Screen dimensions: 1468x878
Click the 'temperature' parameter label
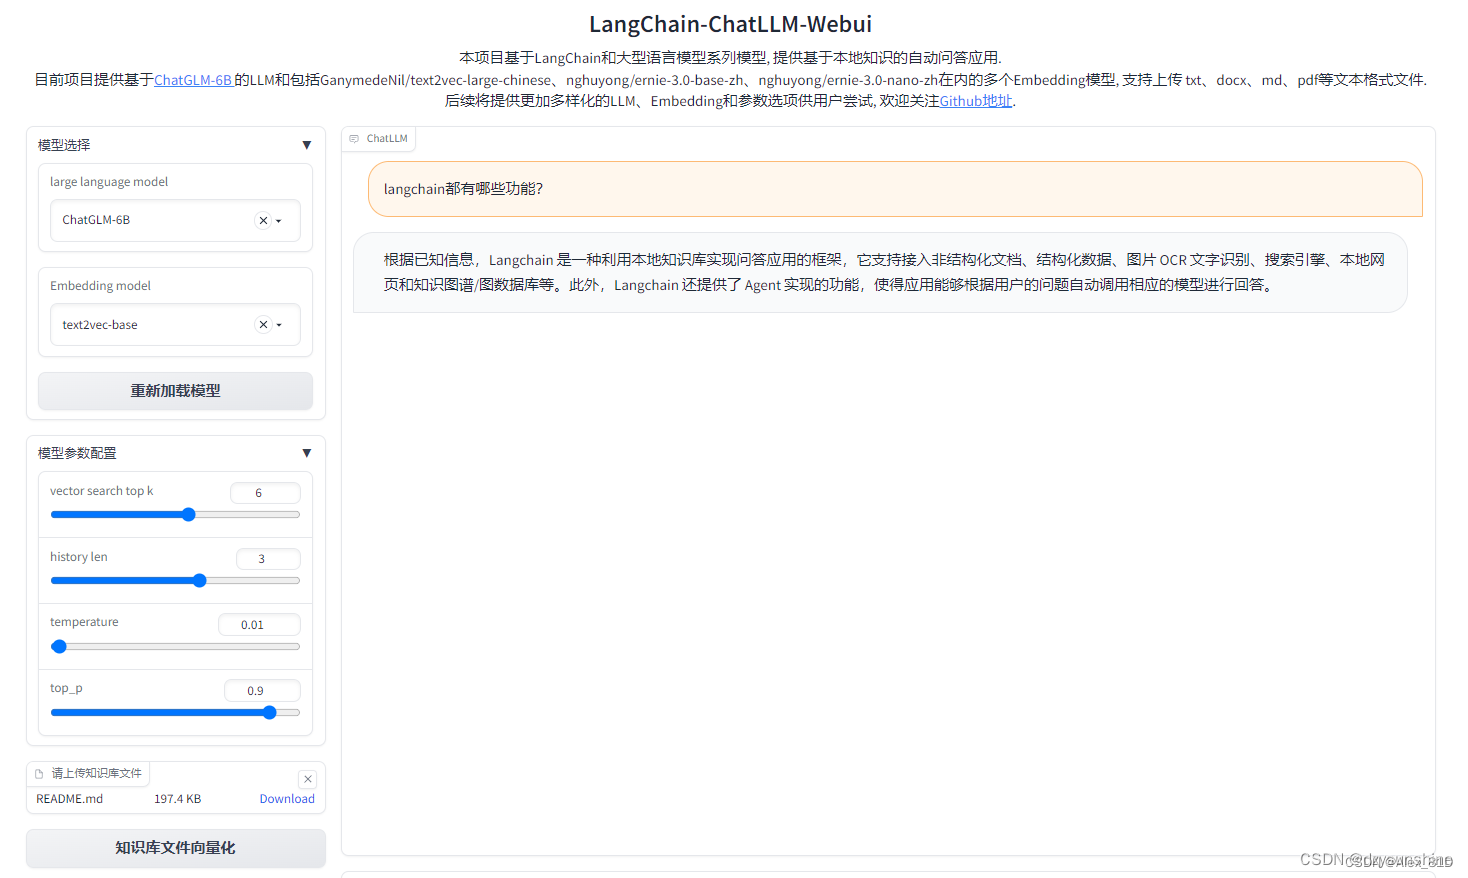(x=84, y=622)
